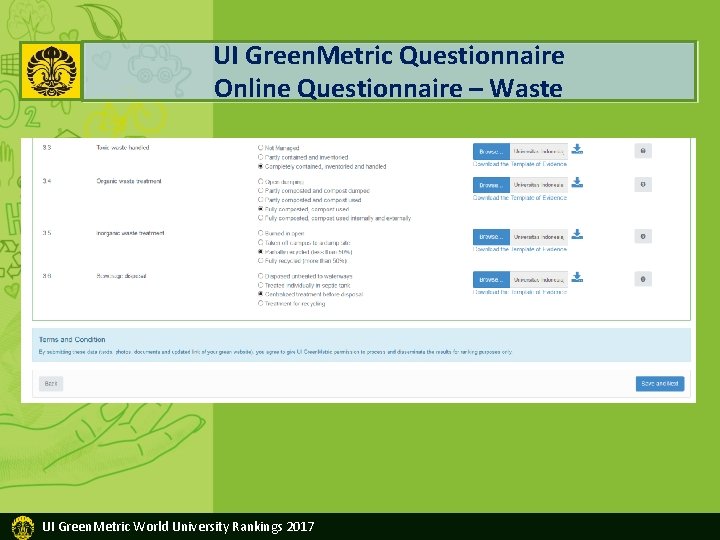Click the Back button
Screen dimensions: 720x540
coord(51,383)
